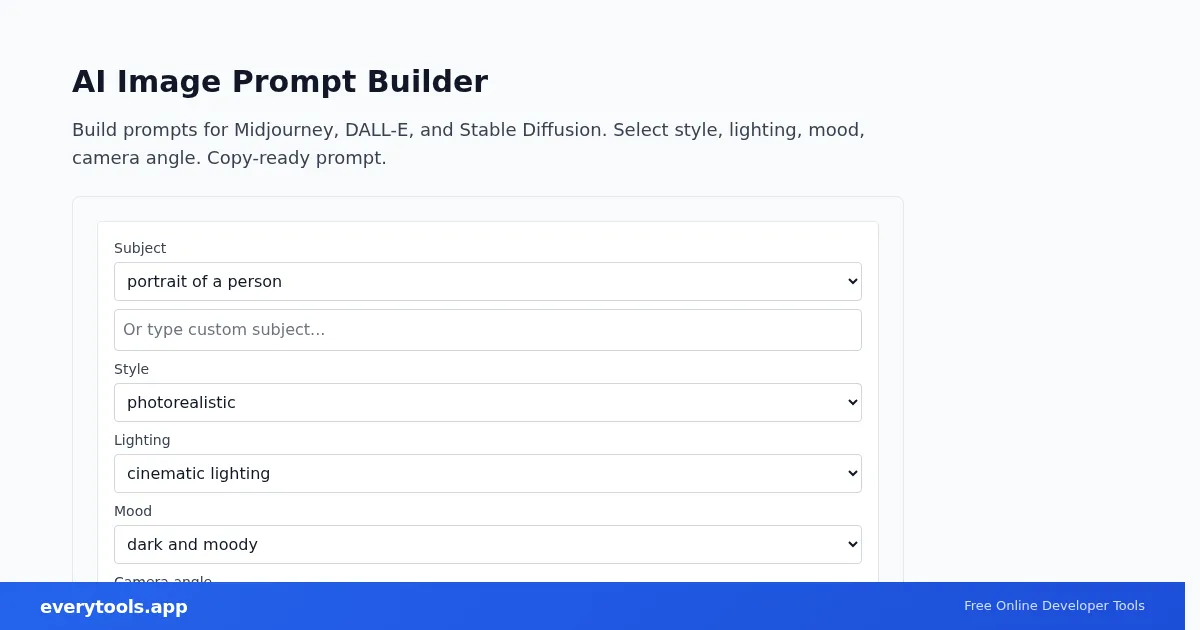This screenshot has height=630, width=1200.
Task: Click the Mood field label
Action: tap(133, 511)
